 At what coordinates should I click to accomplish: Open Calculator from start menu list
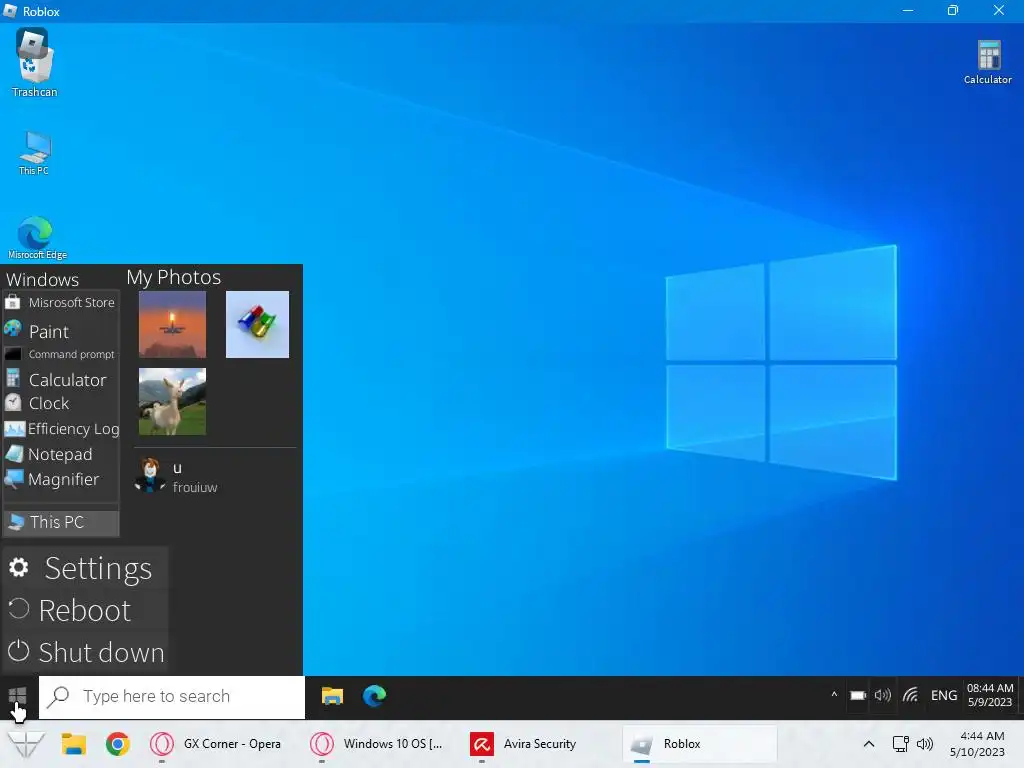tap(60, 379)
